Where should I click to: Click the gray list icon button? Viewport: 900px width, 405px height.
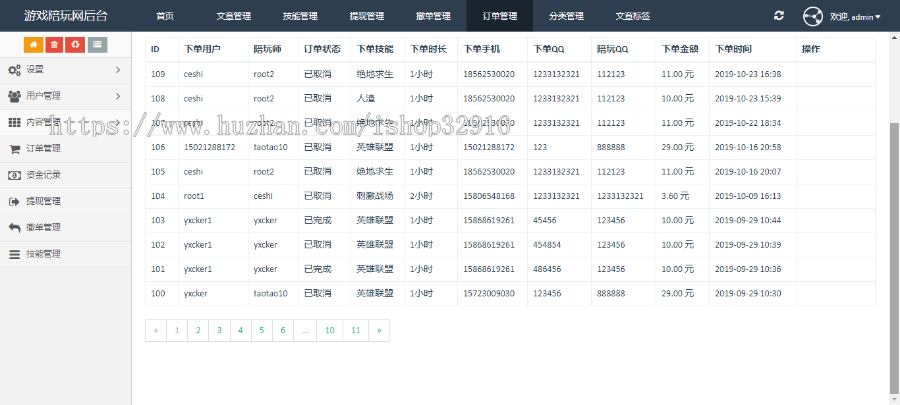point(97,44)
